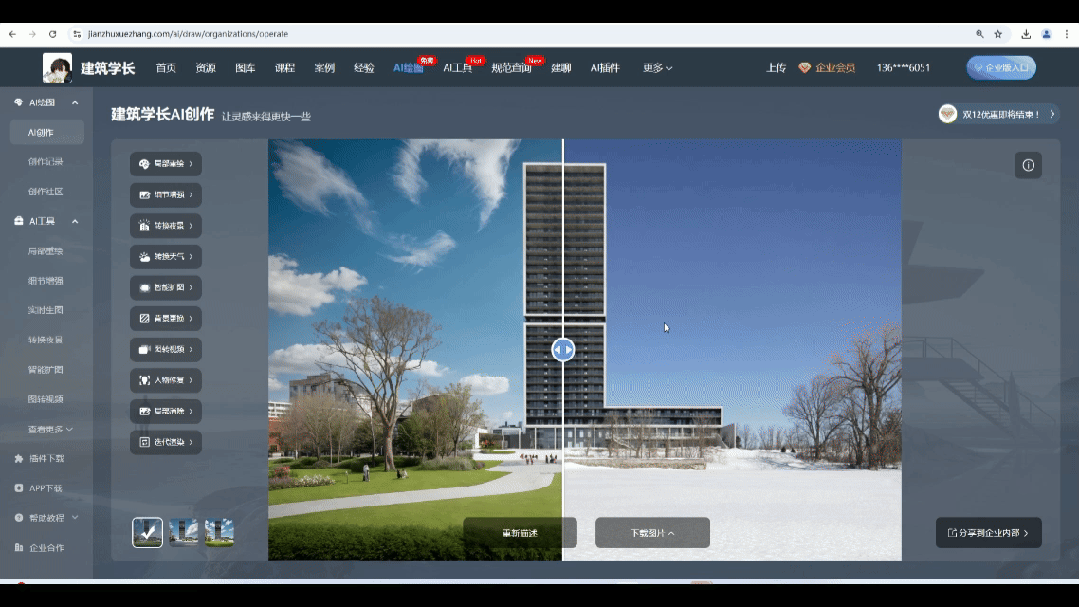The image size is (1079, 607).
Task: Open 案例 in top navigation
Action: point(325,67)
